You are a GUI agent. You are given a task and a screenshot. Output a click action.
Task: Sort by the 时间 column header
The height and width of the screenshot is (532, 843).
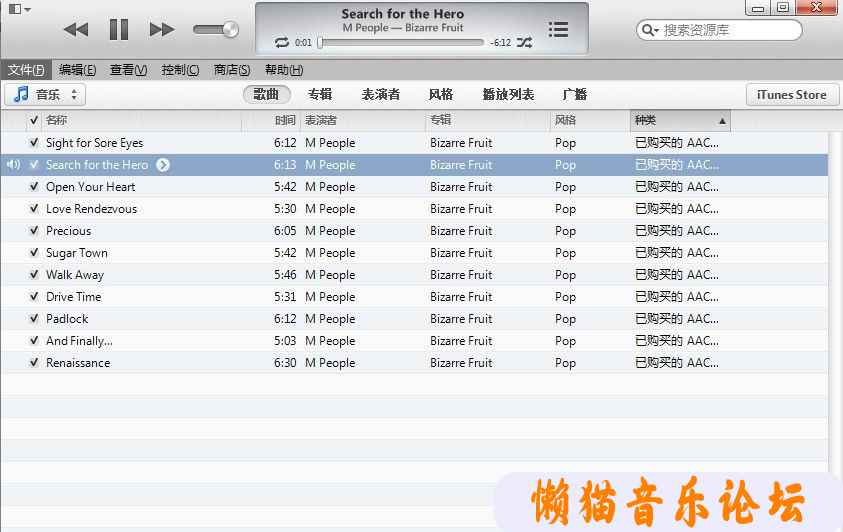pos(270,120)
